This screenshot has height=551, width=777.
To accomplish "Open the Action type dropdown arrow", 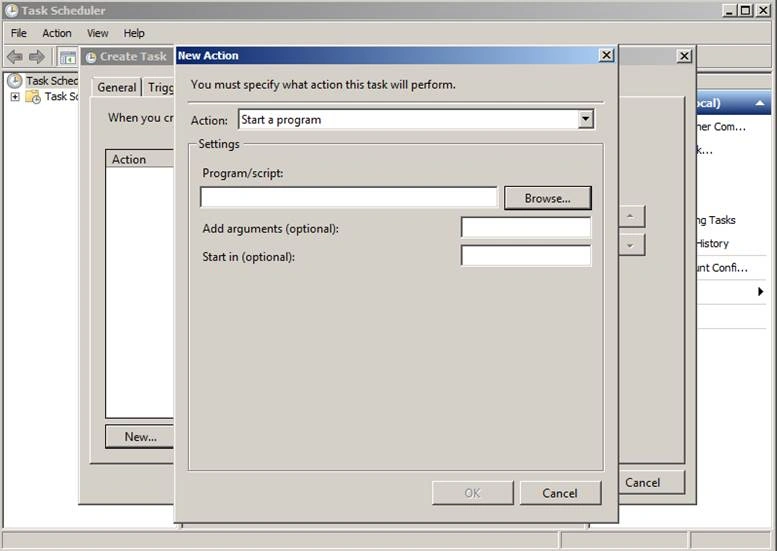I will click(586, 119).
